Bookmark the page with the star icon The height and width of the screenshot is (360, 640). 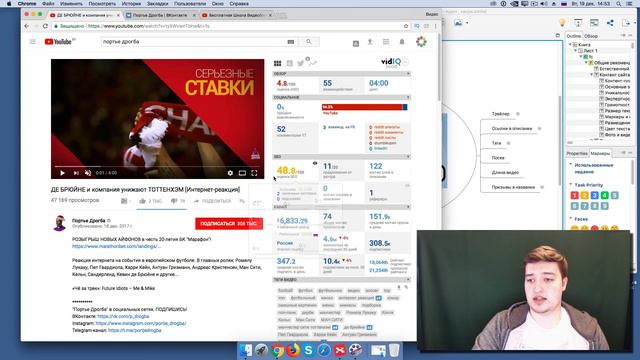coord(406,26)
